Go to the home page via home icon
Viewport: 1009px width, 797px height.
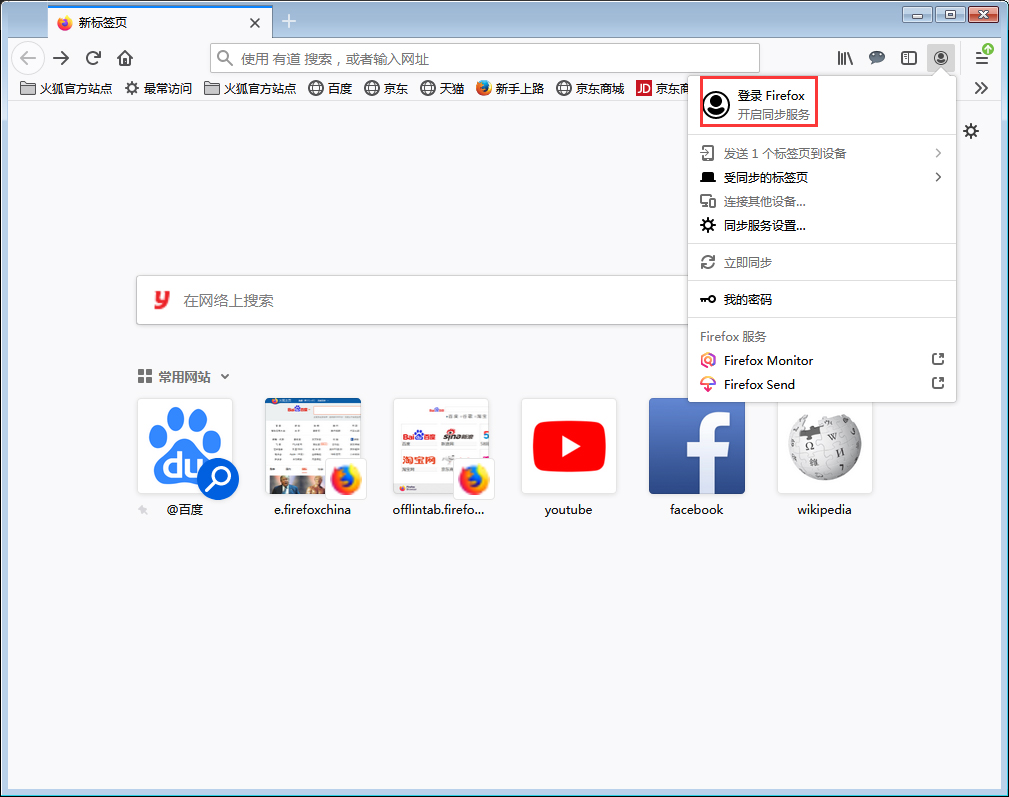[124, 58]
